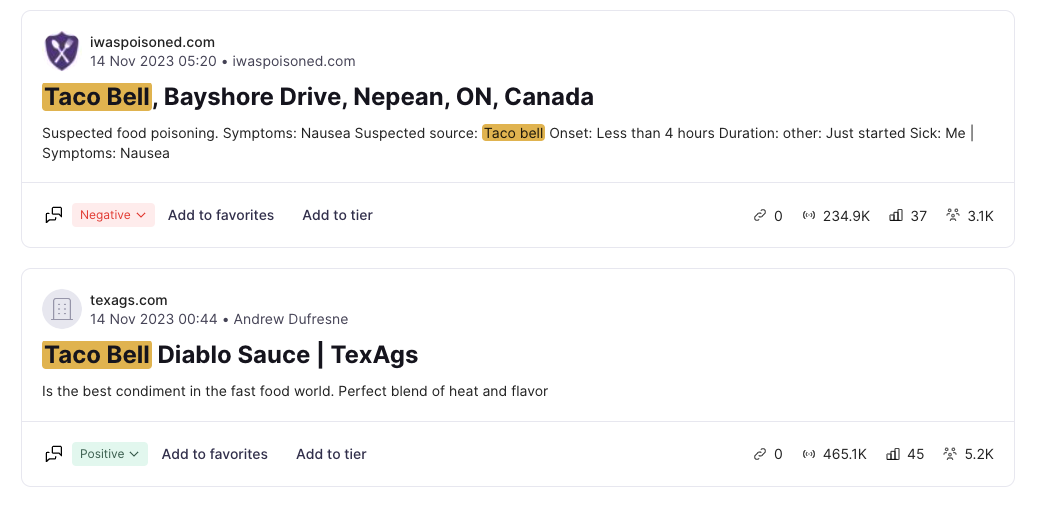The width and height of the screenshot is (1038, 506).
Task: Open the Negative sentiment dropdown
Action: point(113,215)
